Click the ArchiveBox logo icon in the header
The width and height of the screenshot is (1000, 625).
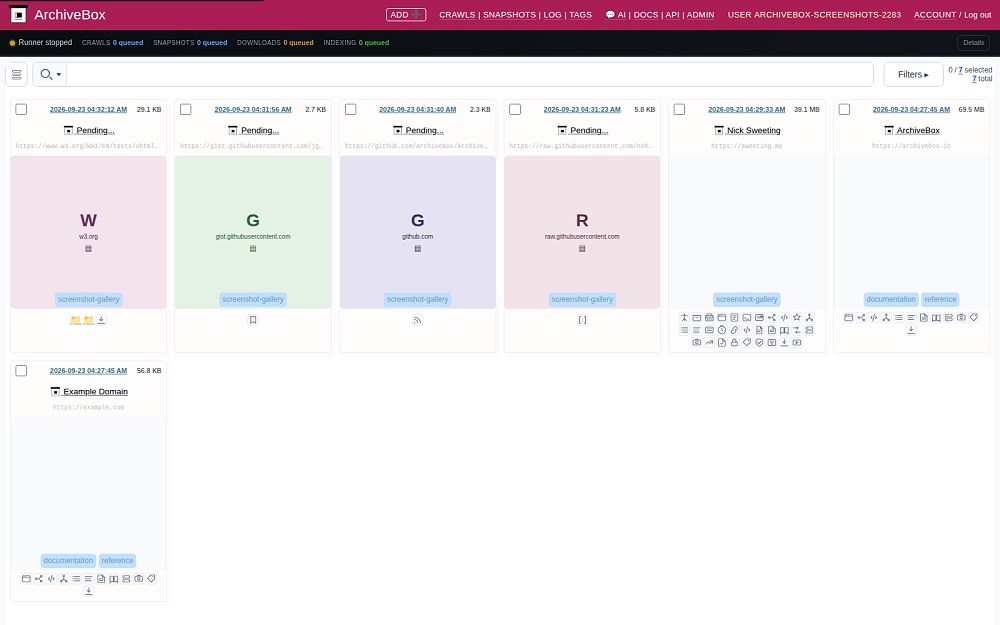point(18,14)
